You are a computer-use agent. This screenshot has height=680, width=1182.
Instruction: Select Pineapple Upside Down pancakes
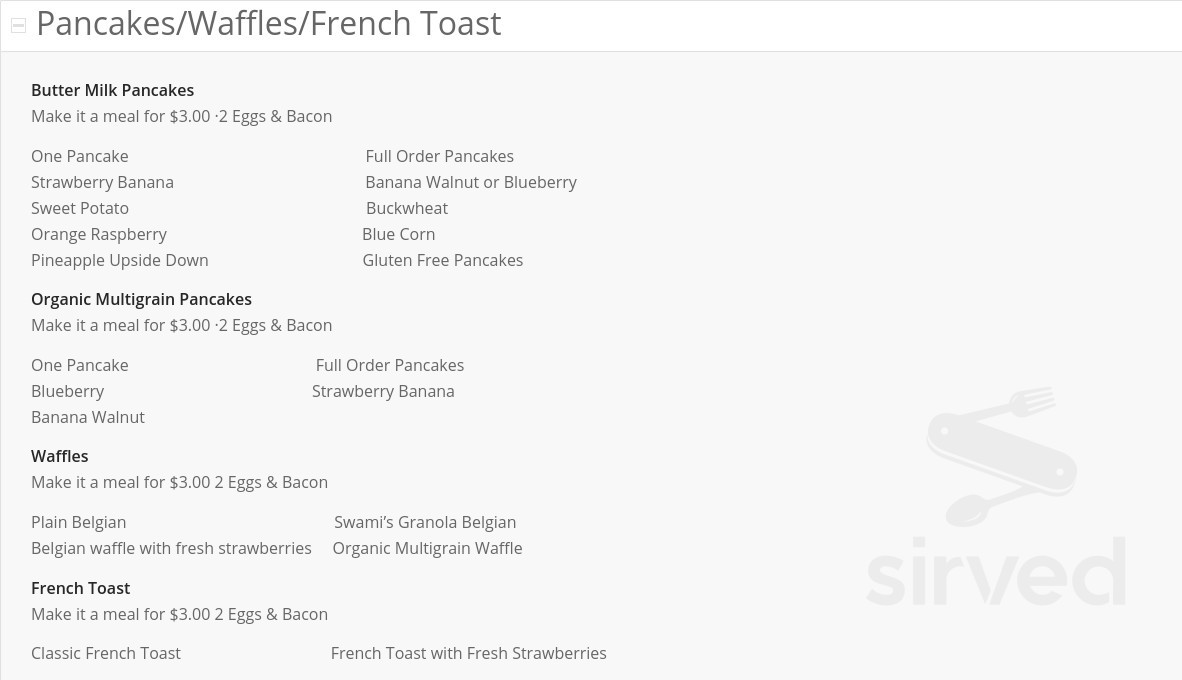coord(120,260)
